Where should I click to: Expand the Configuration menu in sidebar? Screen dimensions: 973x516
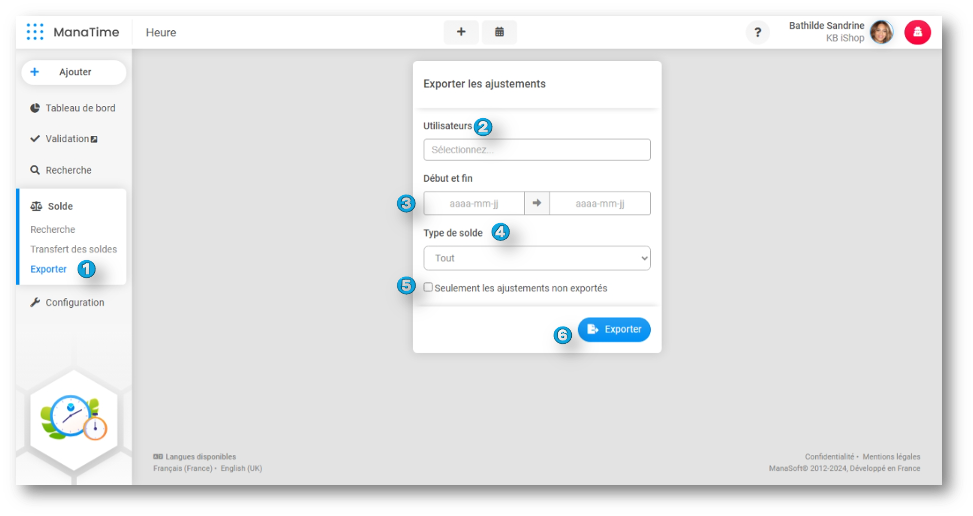74,302
